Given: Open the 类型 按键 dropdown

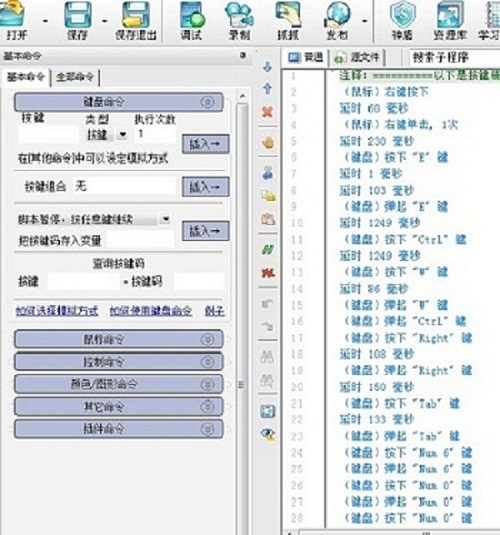Looking at the screenshot, I should tap(122, 135).
